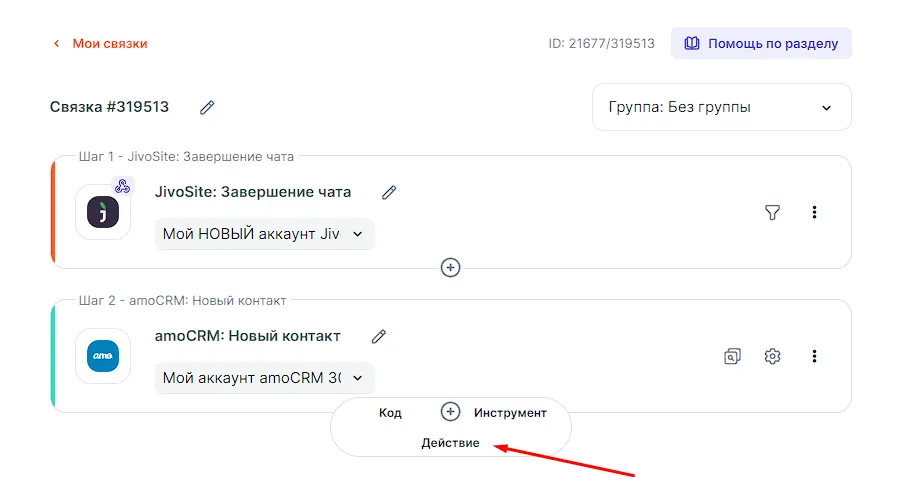The image size is (901, 494).
Task: Click pencil to rename JivoSite: Завершение чата
Action: tap(389, 192)
